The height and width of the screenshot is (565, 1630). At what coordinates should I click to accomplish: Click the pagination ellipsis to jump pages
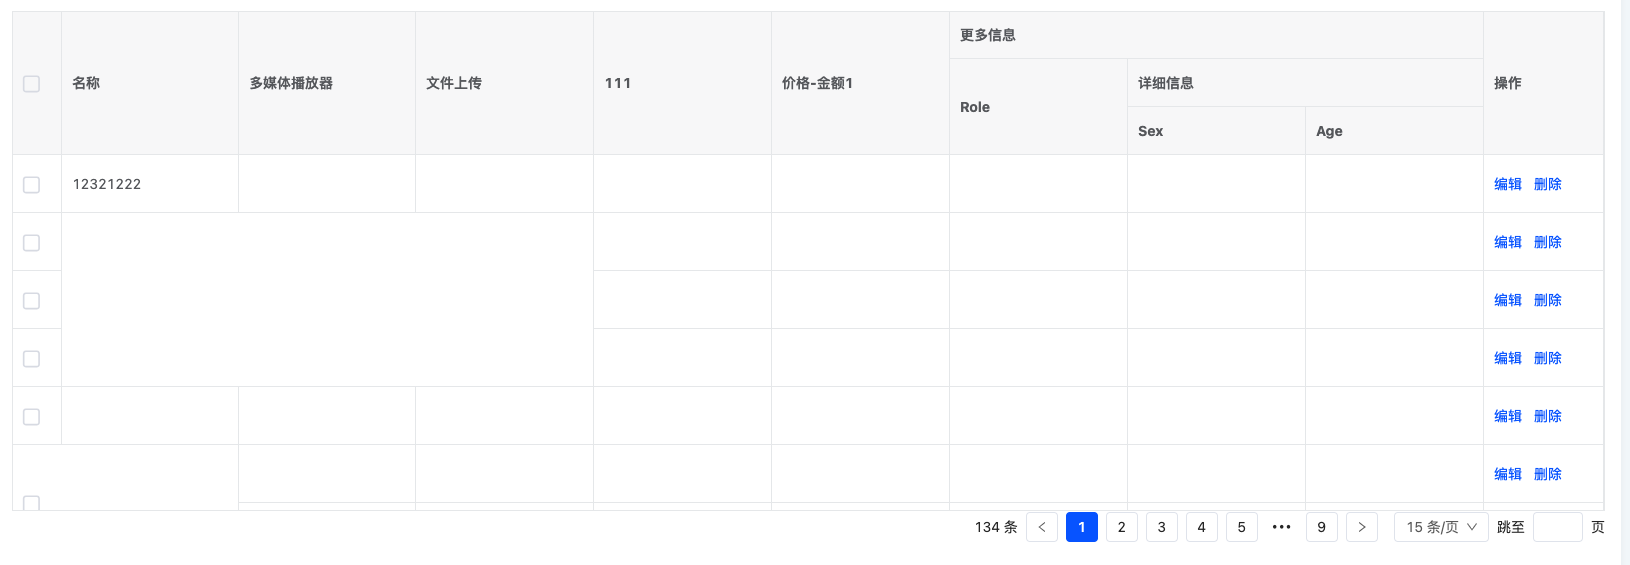(1281, 527)
